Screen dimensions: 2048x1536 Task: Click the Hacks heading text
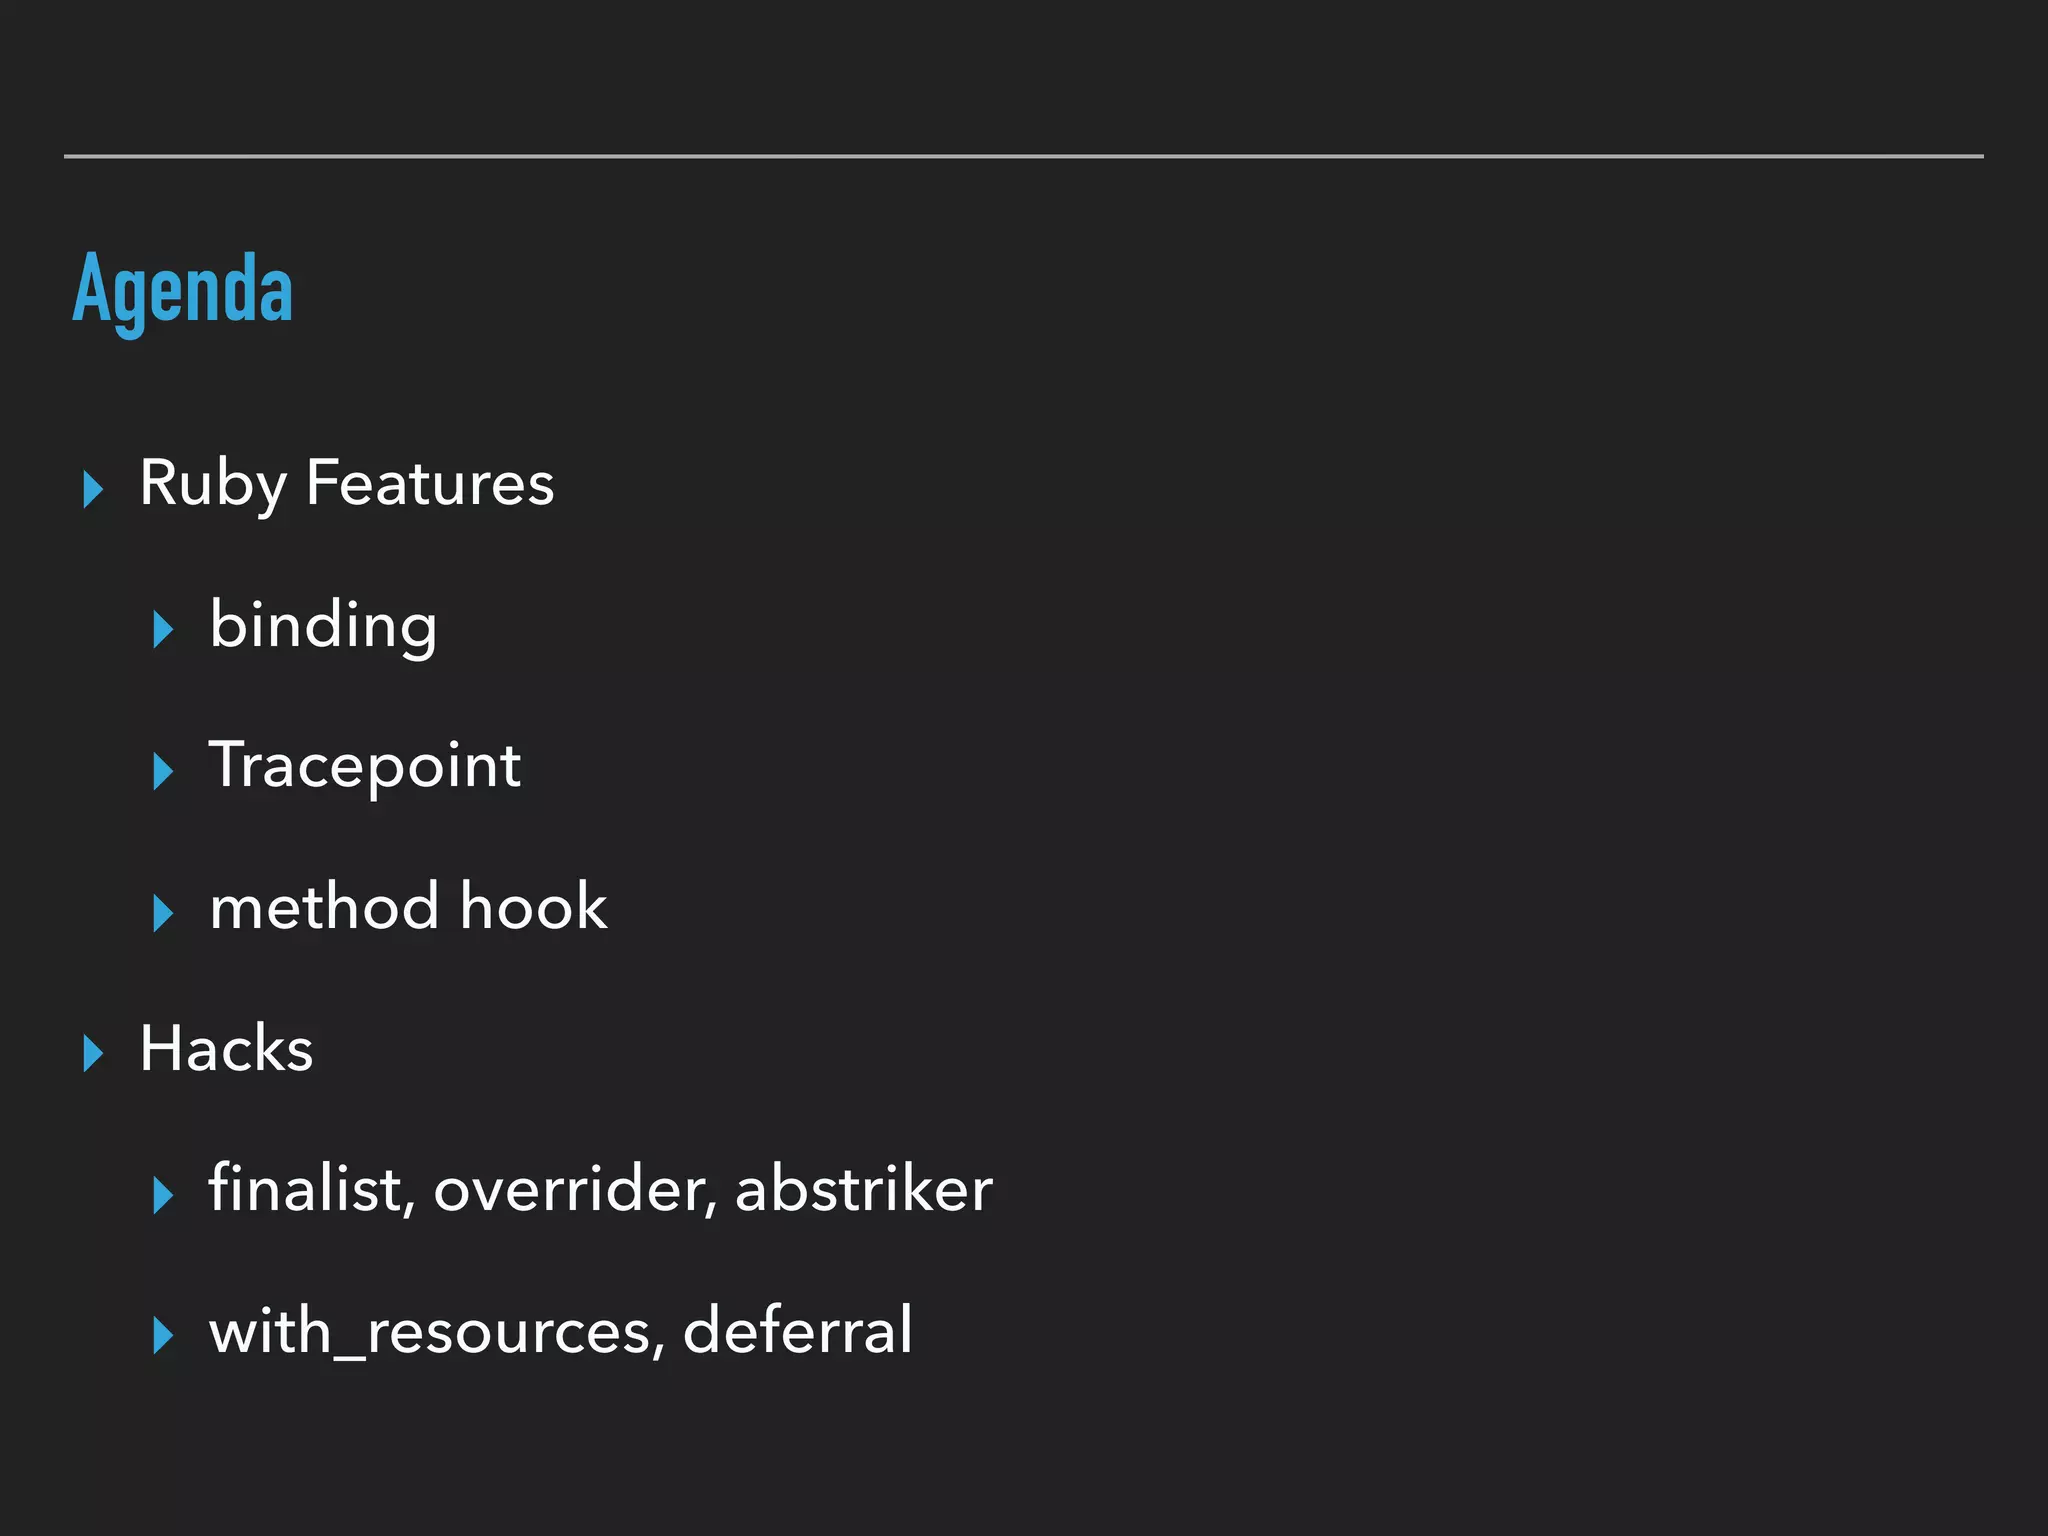tap(226, 1049)
